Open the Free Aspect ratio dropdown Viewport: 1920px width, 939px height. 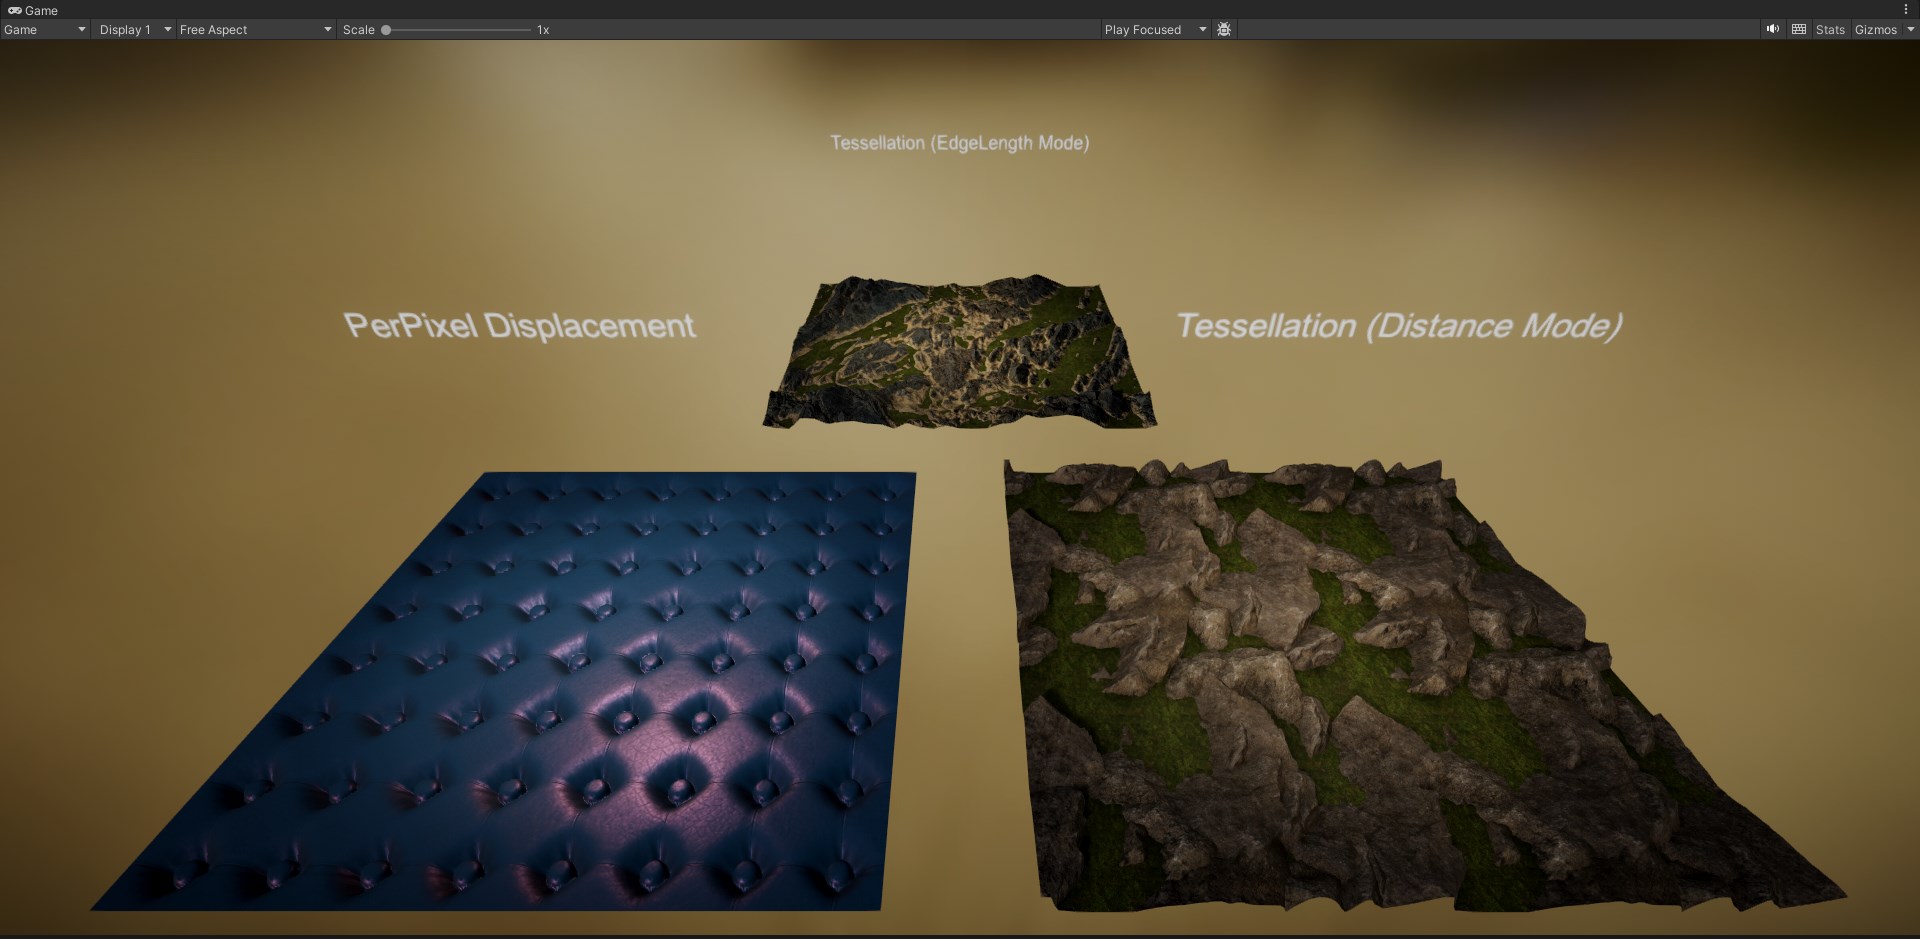(253, 29)
